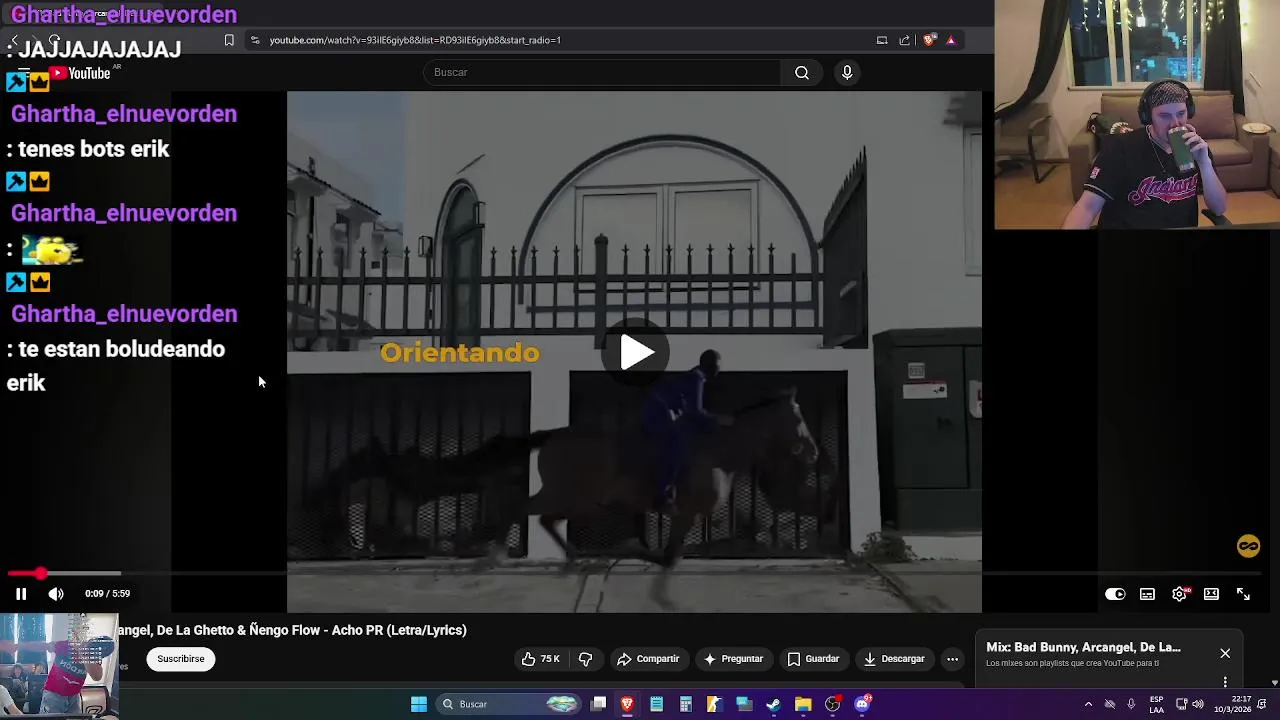Click the cast/picture-in-picture address bar icon

click(x=882, y=40)
